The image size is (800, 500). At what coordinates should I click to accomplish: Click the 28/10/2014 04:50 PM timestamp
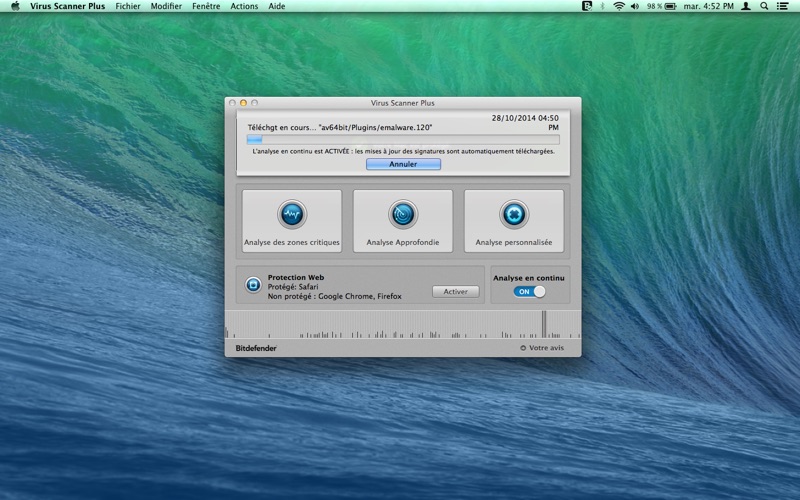(525, 122)
